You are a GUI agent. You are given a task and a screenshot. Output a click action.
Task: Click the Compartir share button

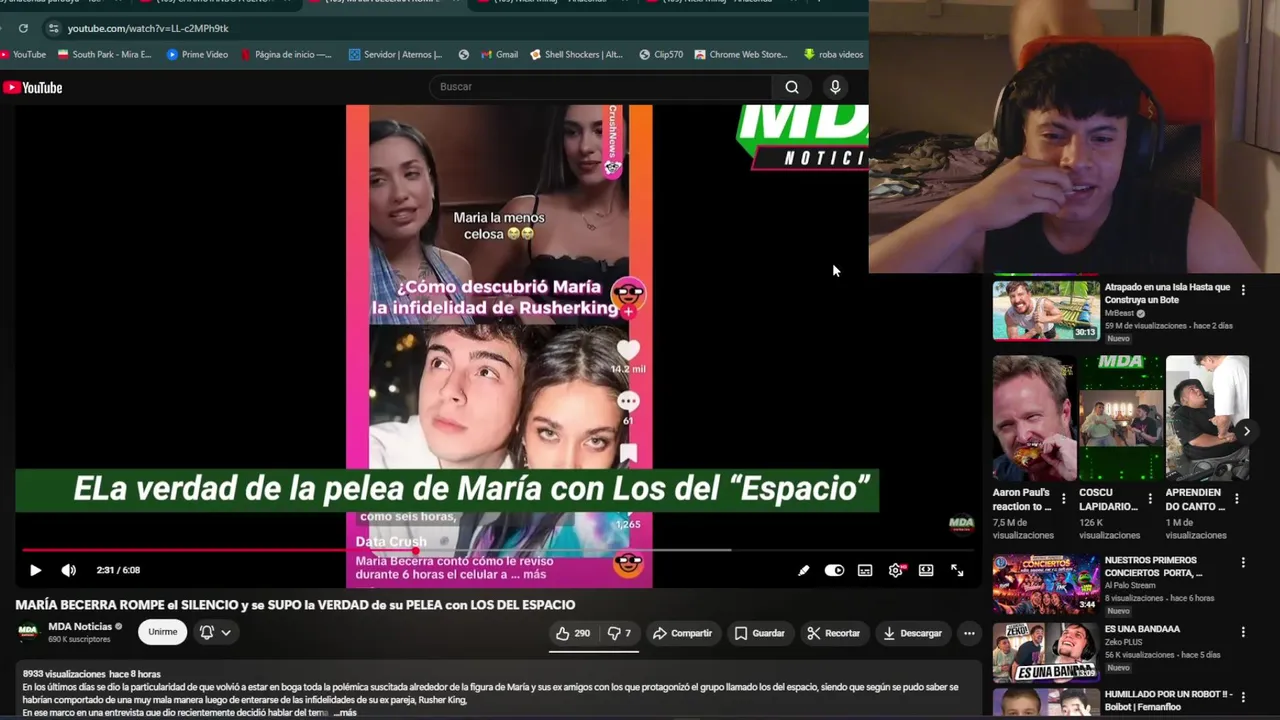[x=682, y=633]
